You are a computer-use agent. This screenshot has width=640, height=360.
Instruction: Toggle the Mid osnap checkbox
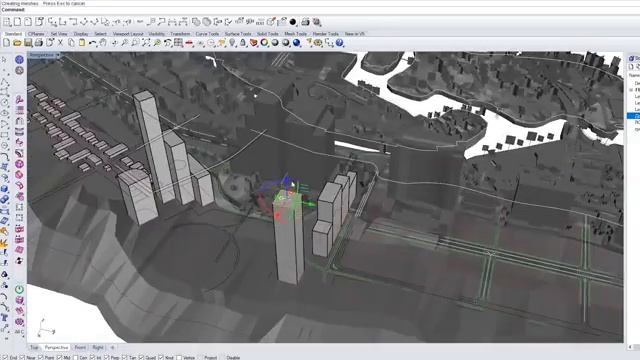[59, 358]
